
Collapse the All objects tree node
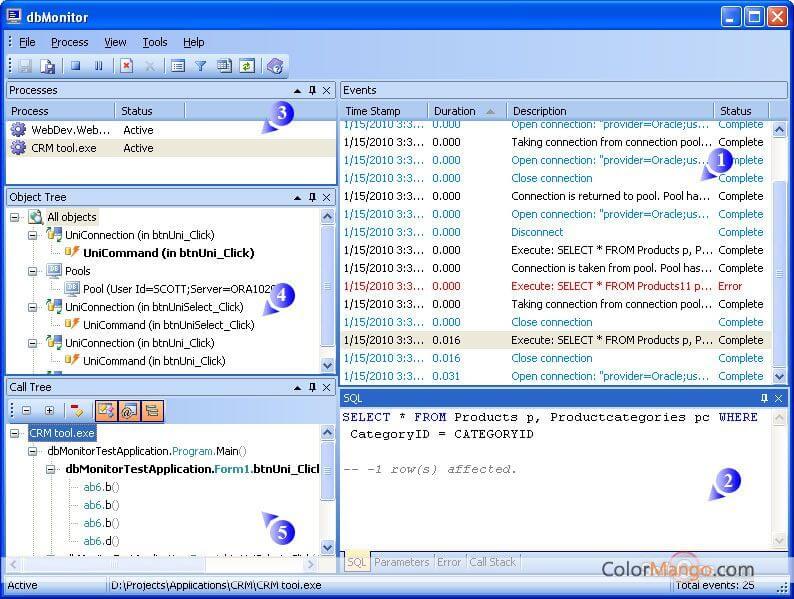(16, 217)
